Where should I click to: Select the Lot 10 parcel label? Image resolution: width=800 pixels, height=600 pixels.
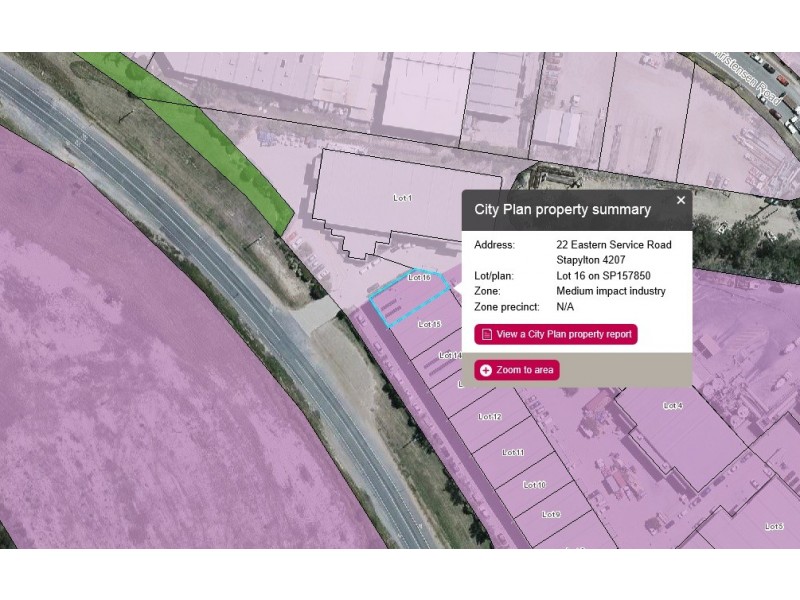tap(534, 485)
